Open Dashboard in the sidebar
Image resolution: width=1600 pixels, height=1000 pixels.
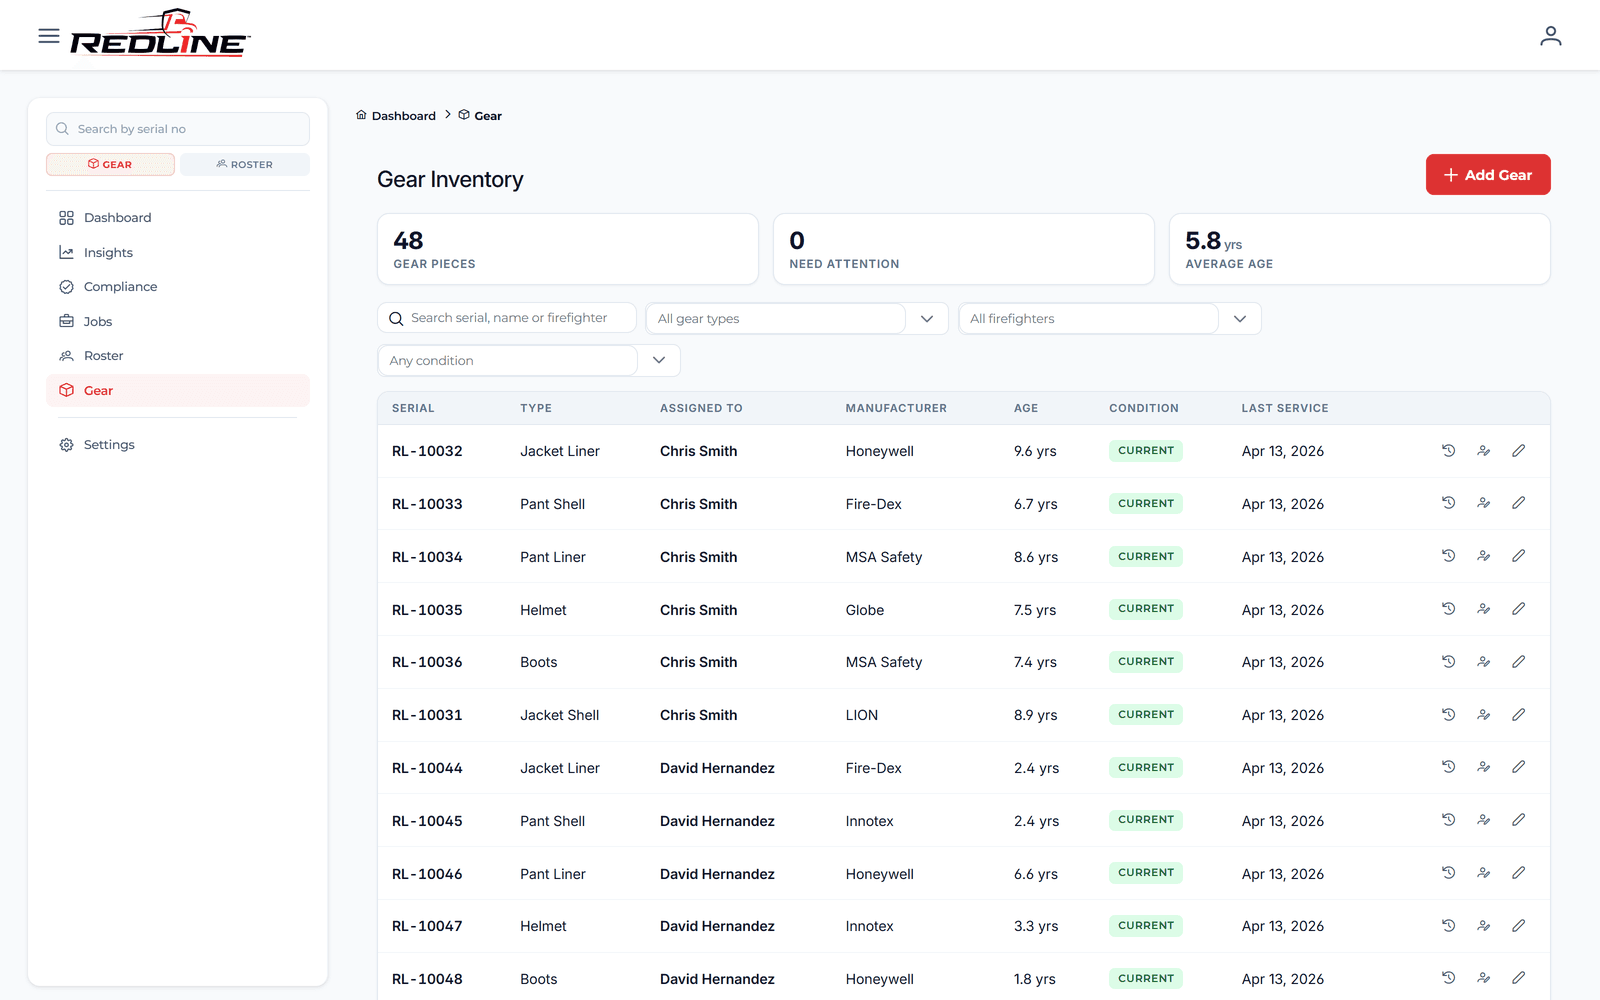pos(178,218)
